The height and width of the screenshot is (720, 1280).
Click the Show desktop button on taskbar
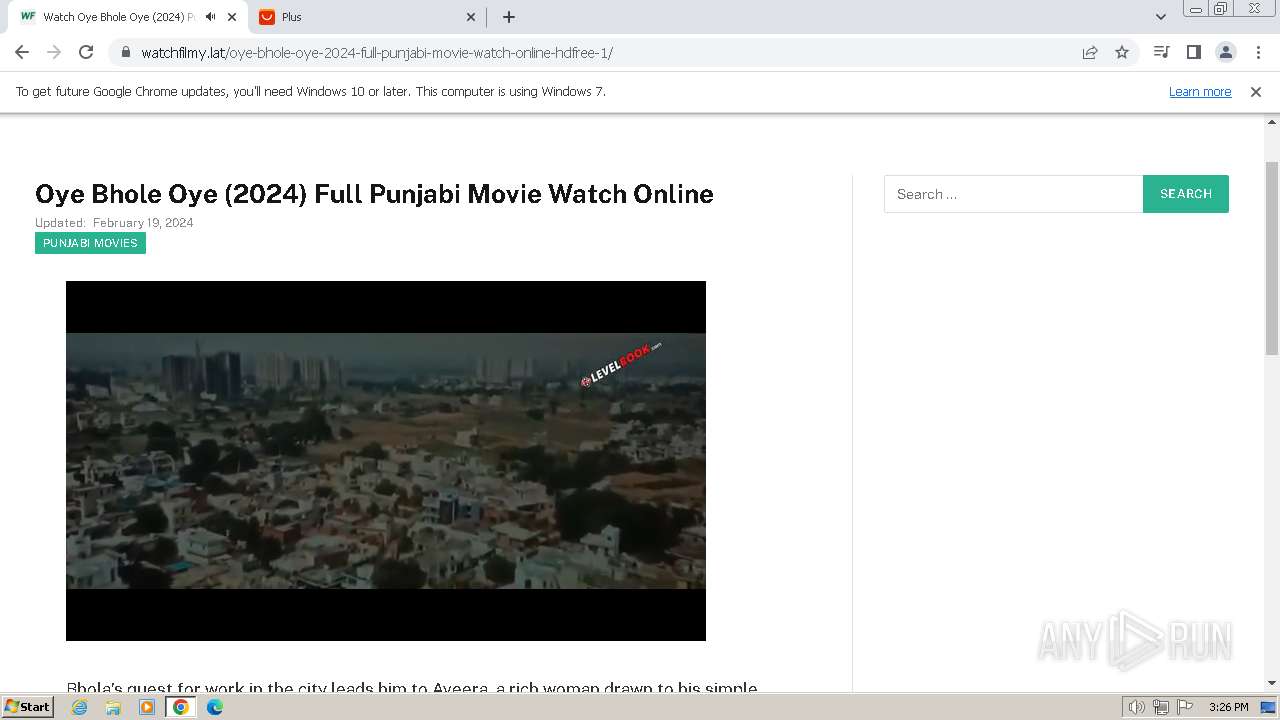1269,707
